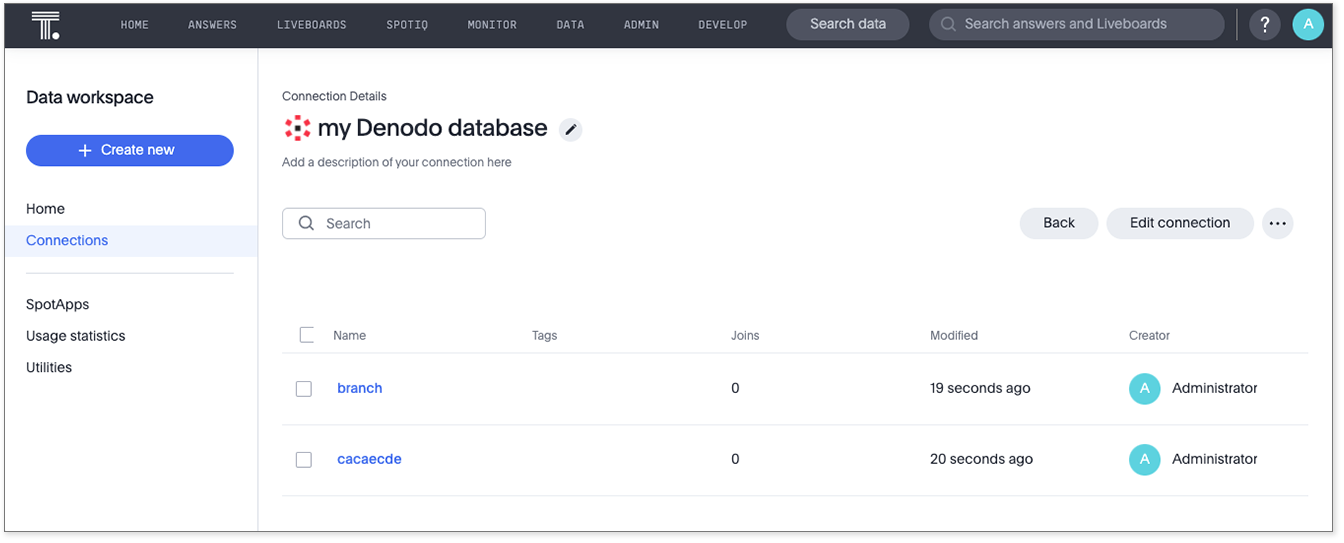Open the user profile avatar

[1307, 25]
